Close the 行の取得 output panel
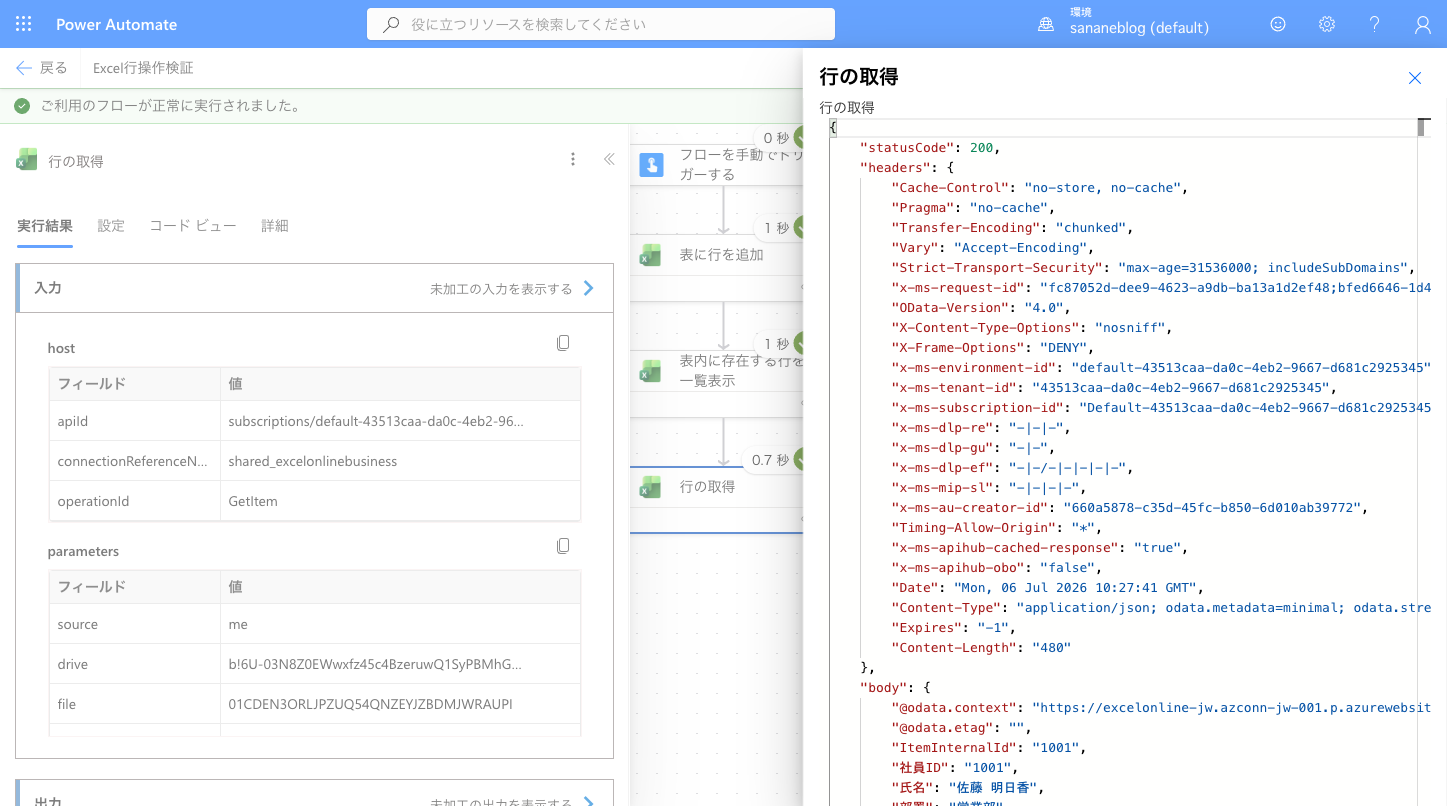Viewport: 1447px width, 806px height. click(1415, 78)
